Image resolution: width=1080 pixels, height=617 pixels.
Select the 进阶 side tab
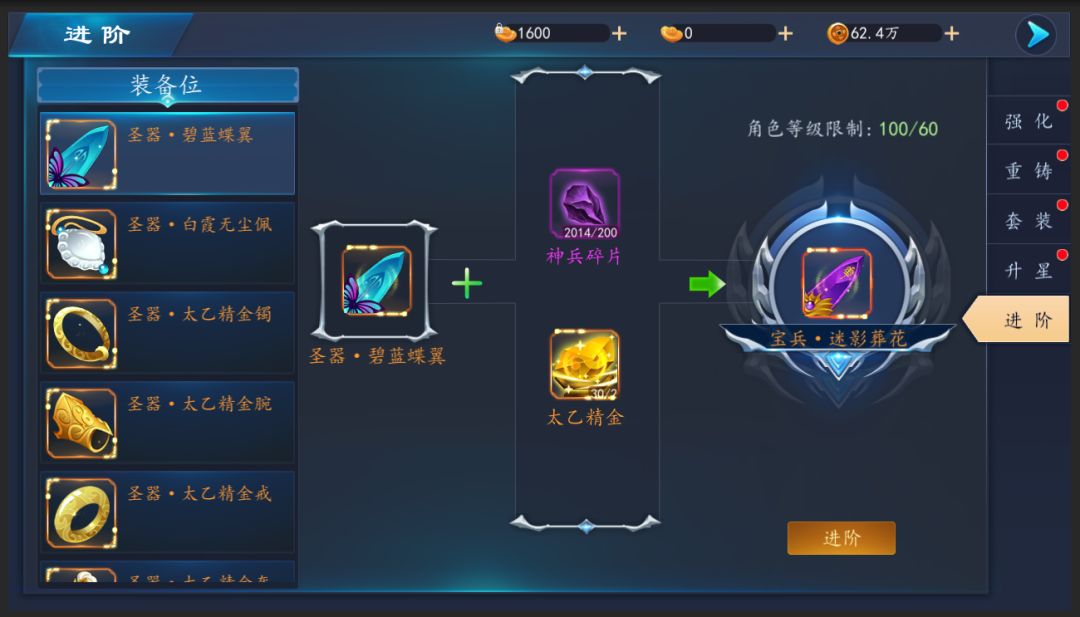point(1017,320)
